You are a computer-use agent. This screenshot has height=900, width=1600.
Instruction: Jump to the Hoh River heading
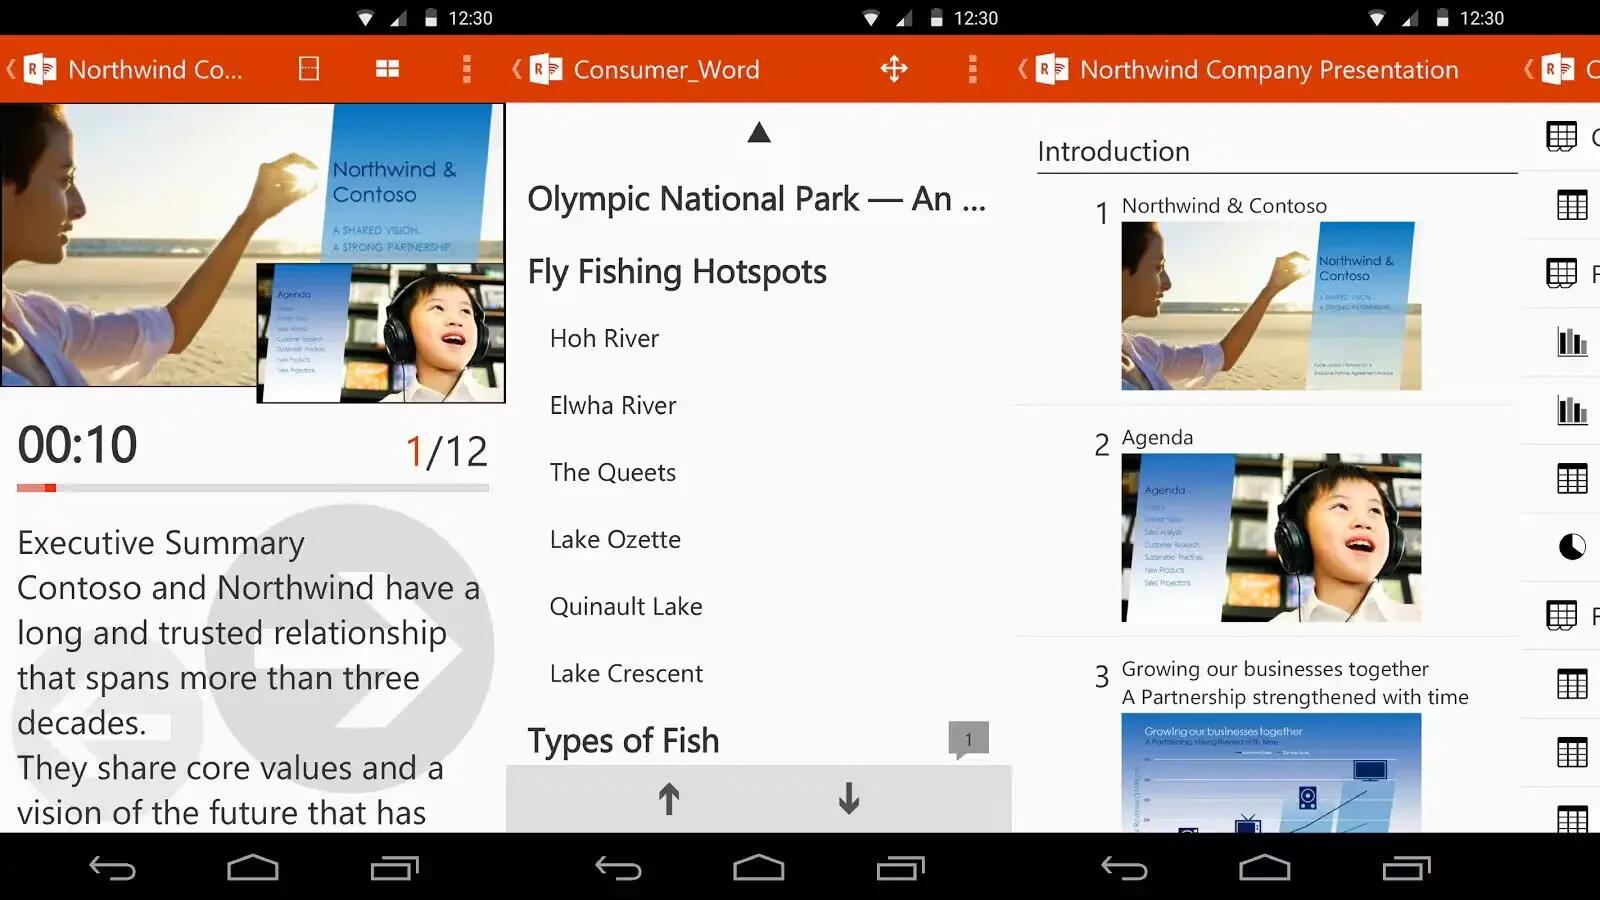pos(604,339)
